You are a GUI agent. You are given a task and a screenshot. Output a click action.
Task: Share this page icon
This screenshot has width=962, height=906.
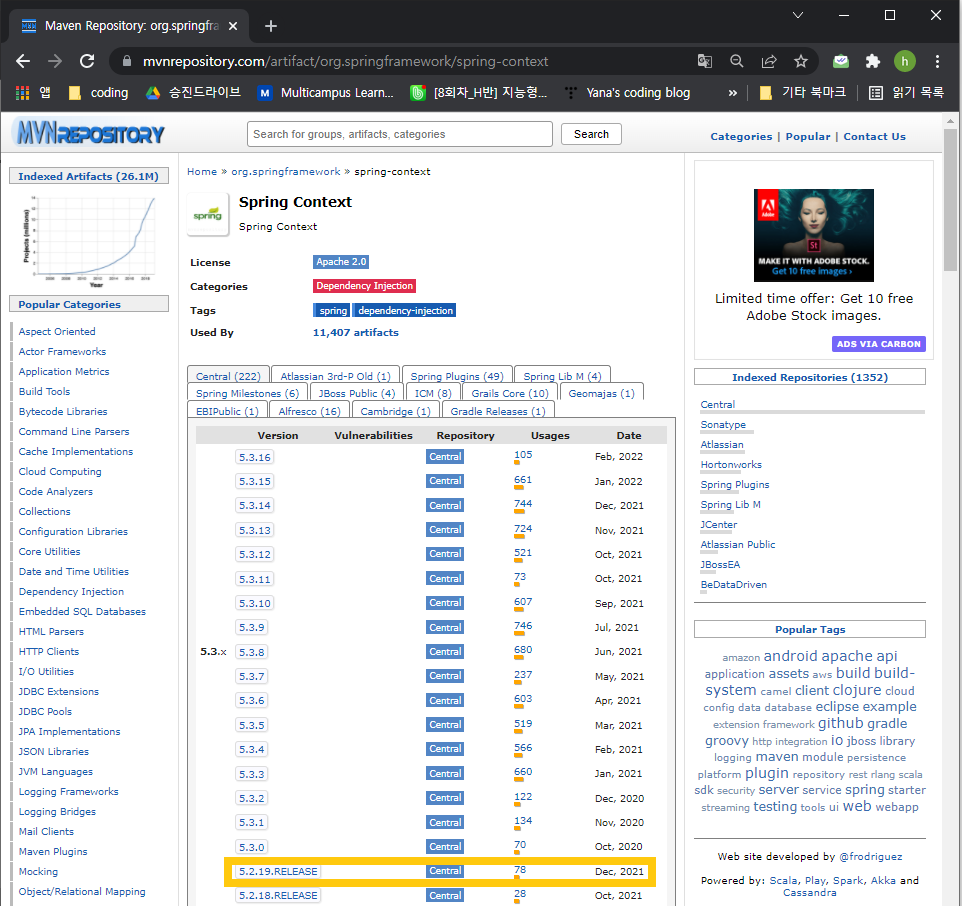coord(769,61)
